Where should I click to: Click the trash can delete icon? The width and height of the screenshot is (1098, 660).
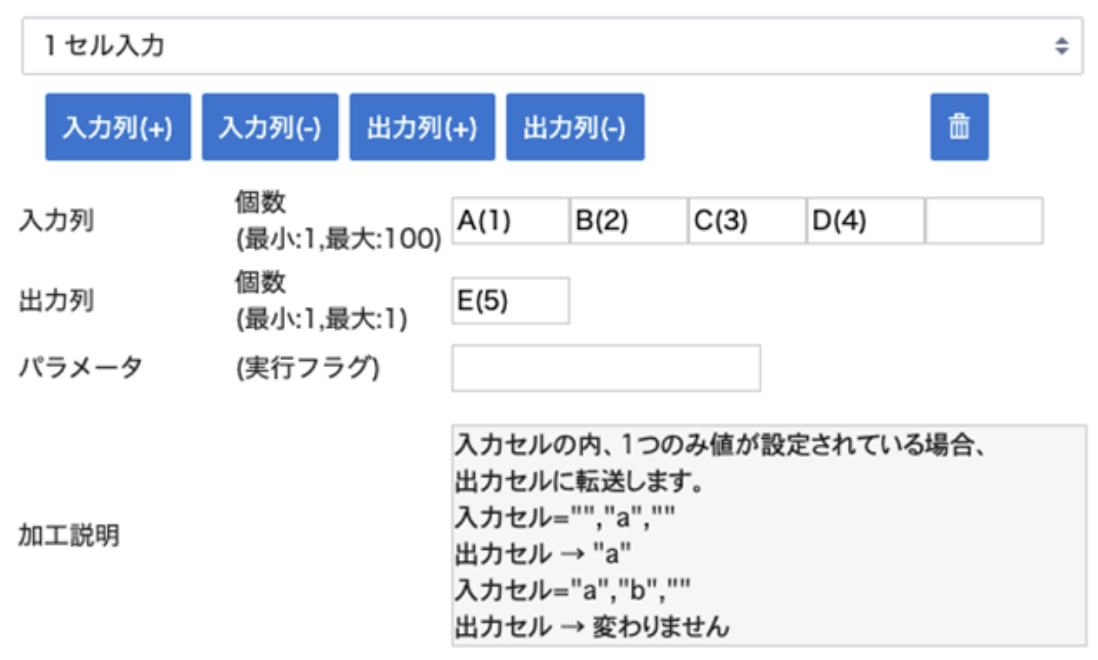coord(959,127)
